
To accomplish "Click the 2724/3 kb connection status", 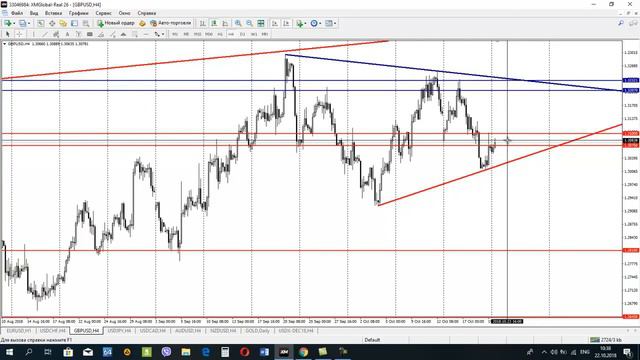I will point(607,340).
